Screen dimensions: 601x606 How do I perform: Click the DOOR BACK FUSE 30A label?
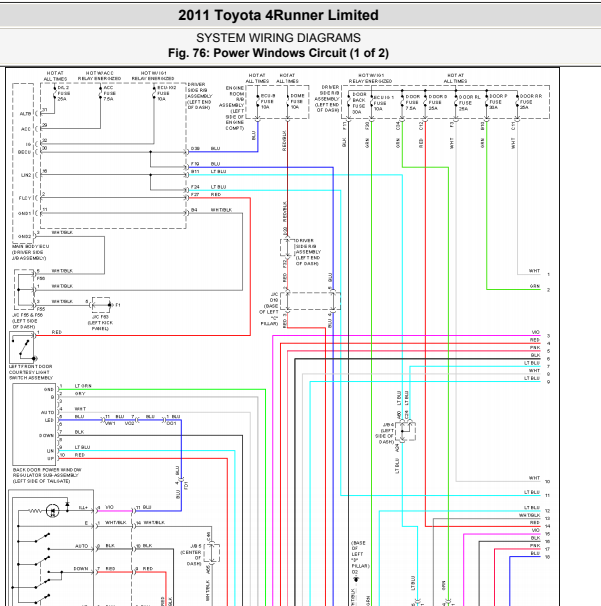pos(359,103)
